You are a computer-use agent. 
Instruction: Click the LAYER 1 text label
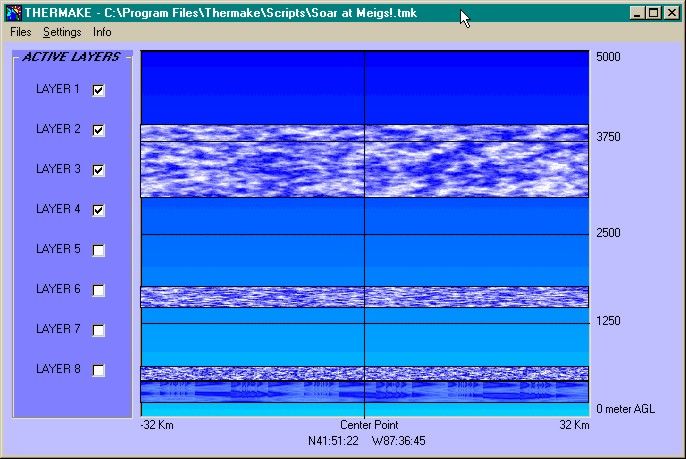pyautogui.click(x=58, y=89)
